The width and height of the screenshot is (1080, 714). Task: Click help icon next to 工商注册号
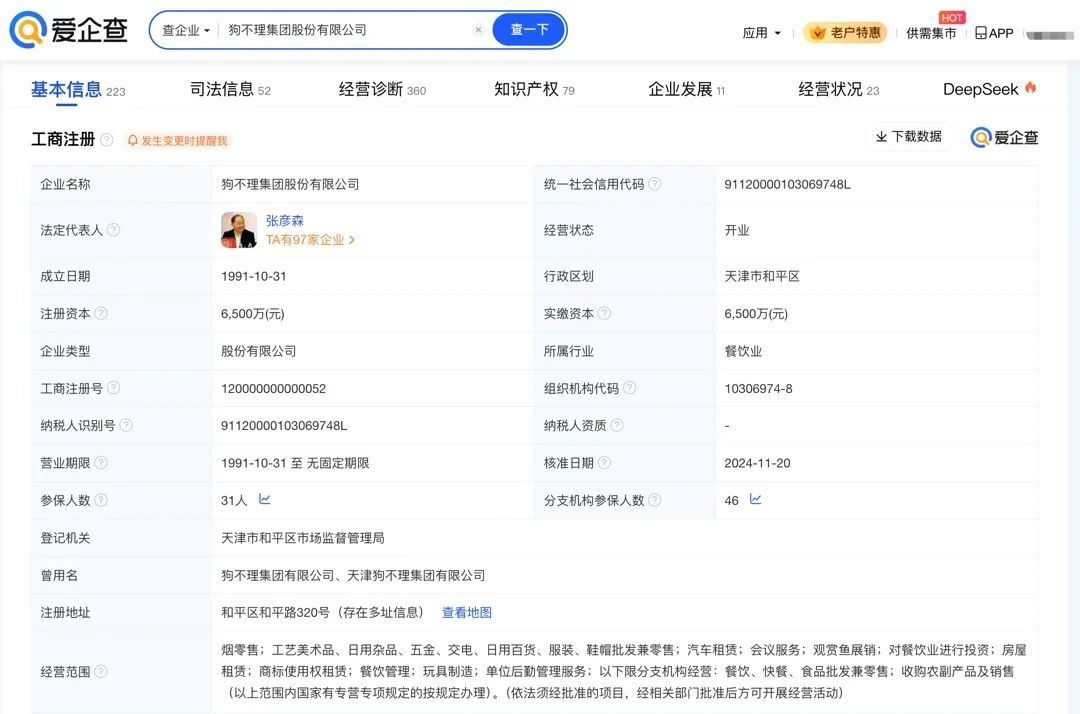(x=114, y=388)
